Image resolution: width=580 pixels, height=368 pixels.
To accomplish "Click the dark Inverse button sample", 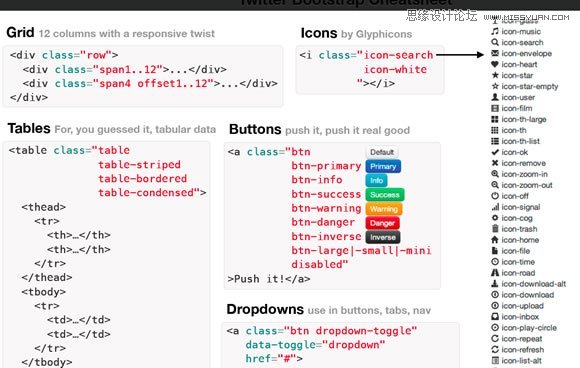I will point(383,237).
